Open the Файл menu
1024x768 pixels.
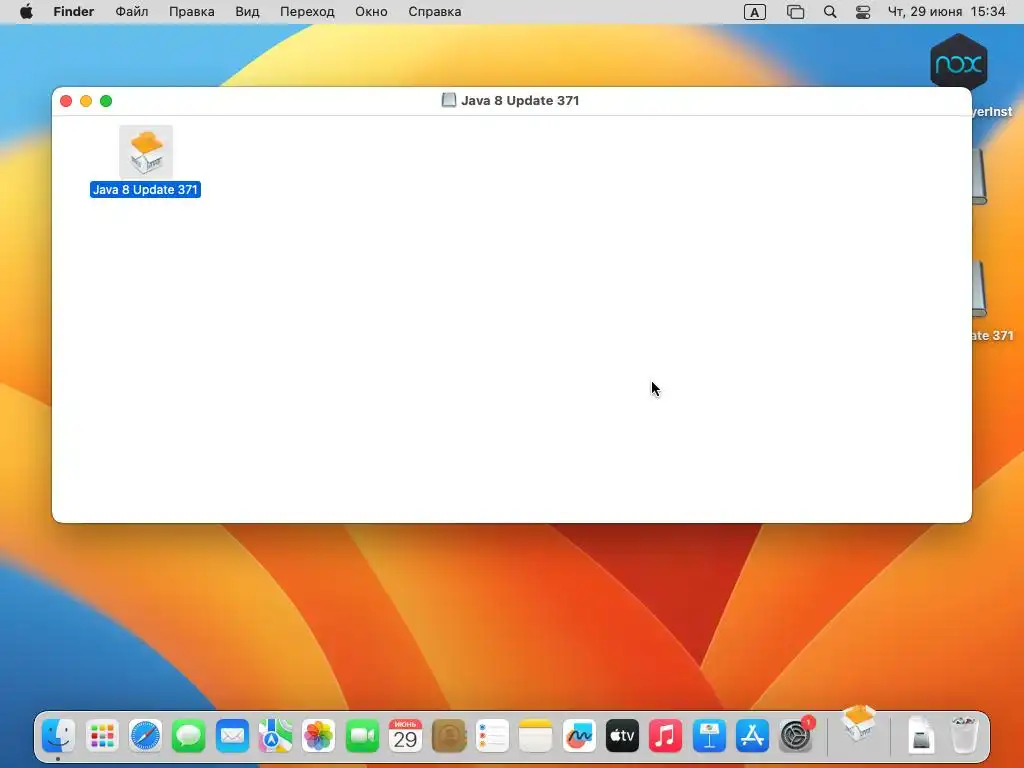point(131,12)
